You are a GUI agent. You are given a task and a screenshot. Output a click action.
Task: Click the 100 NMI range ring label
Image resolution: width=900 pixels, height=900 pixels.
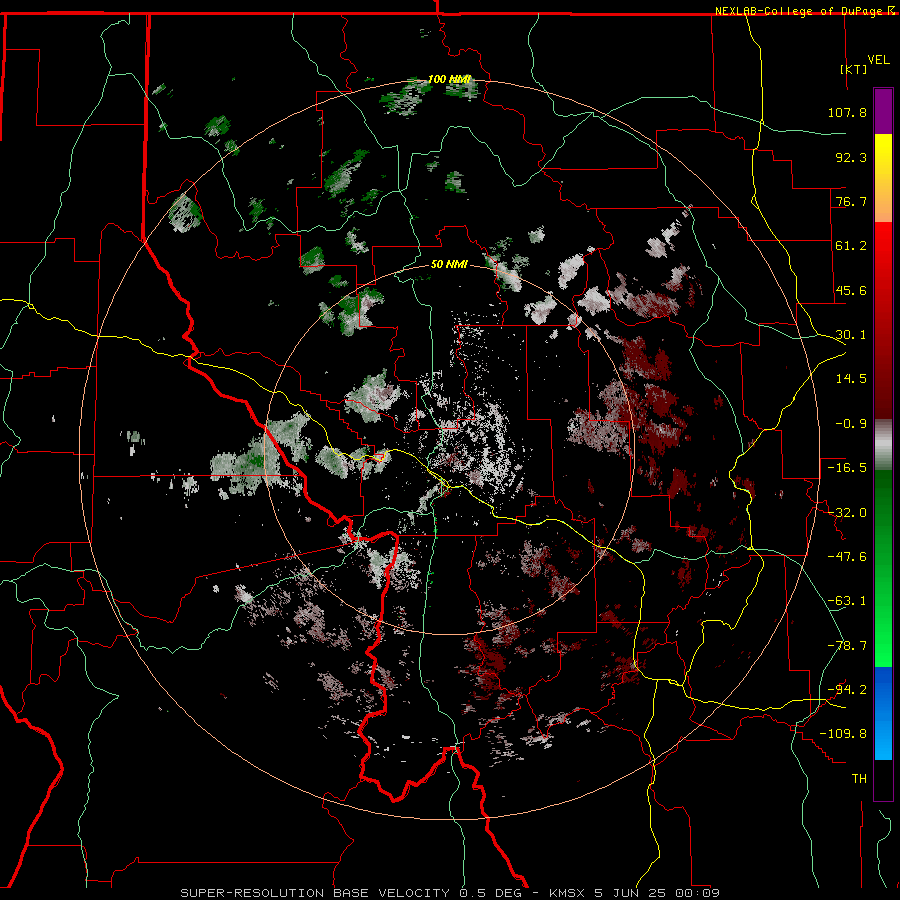(x=449, y=79)
